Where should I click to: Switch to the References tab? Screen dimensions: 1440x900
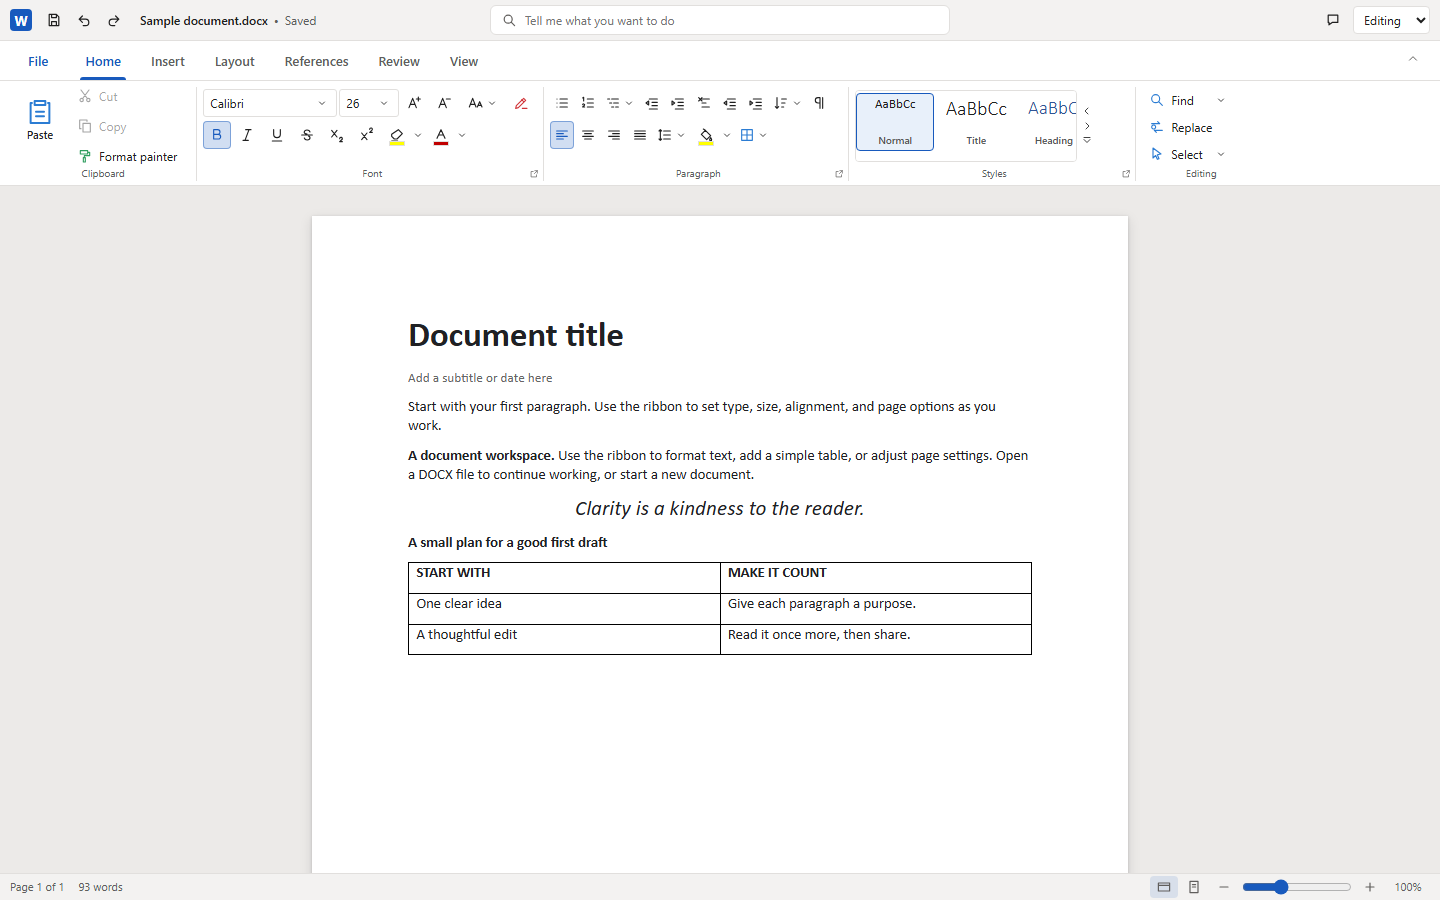click(317, 61)
